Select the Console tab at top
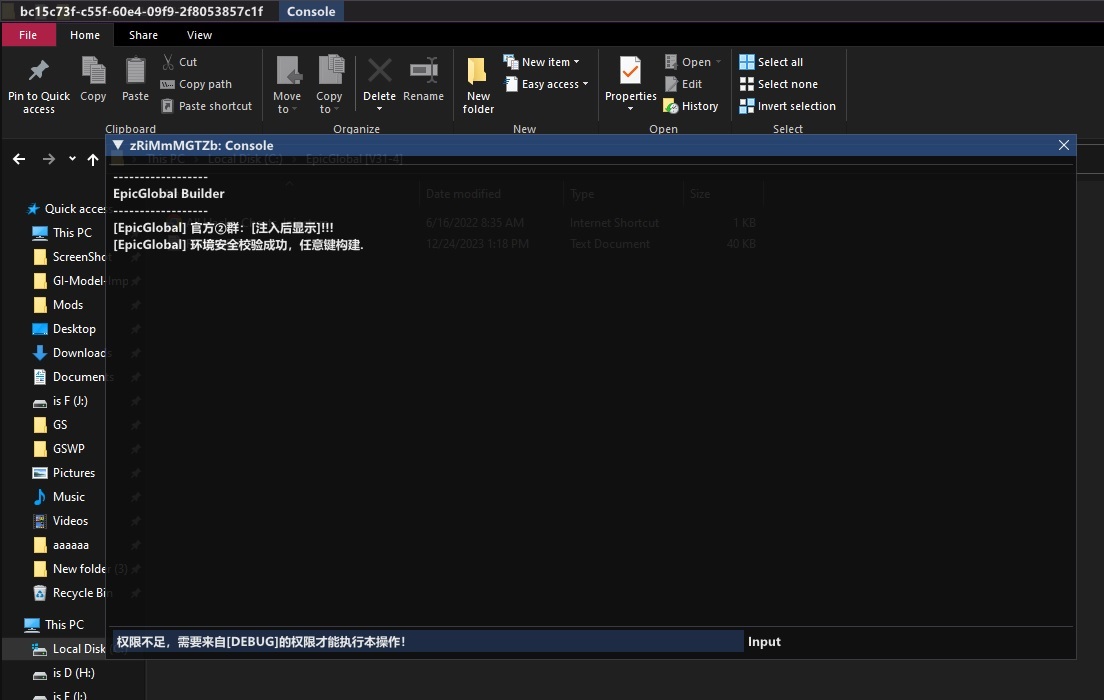The image size is (1104, 700). [x=310, y=11]
